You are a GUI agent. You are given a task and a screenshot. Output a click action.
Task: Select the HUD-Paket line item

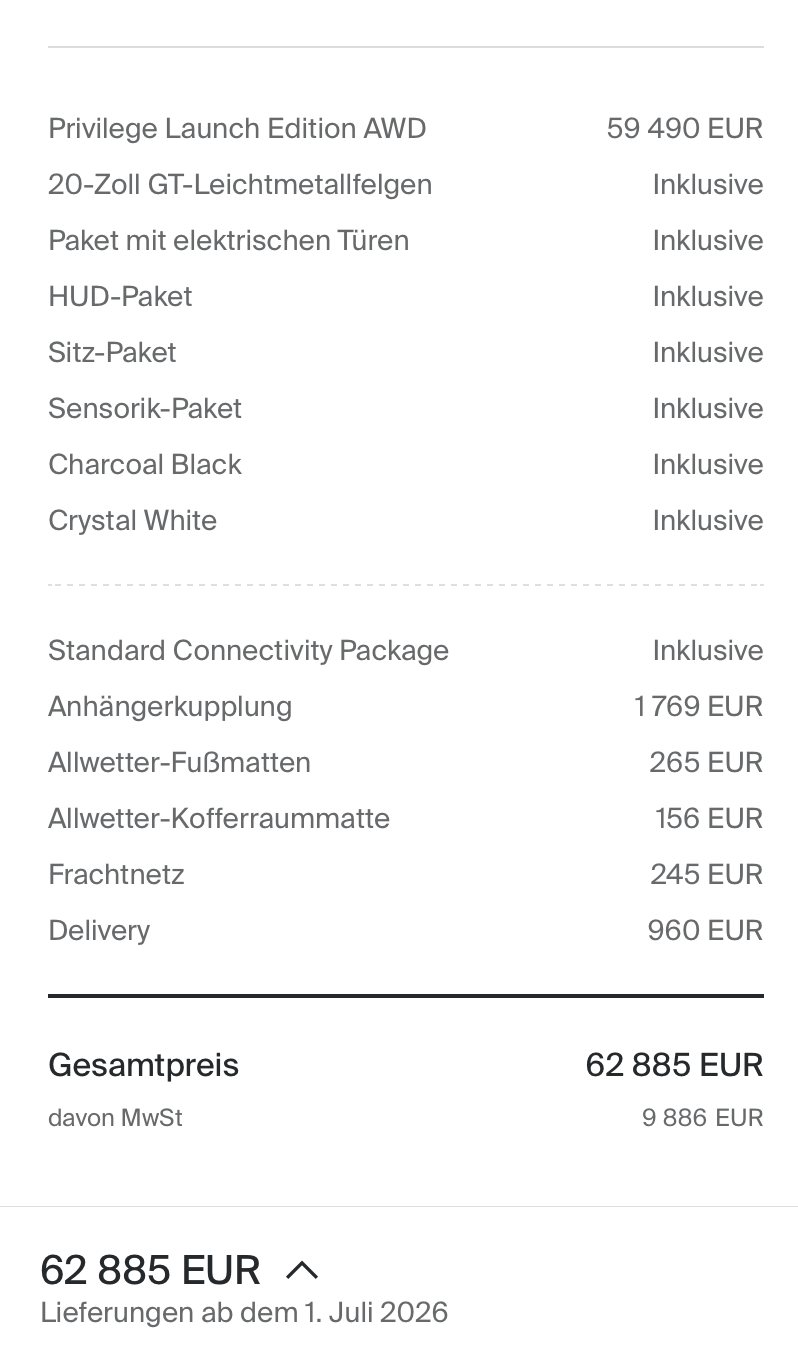pos(120,297)
